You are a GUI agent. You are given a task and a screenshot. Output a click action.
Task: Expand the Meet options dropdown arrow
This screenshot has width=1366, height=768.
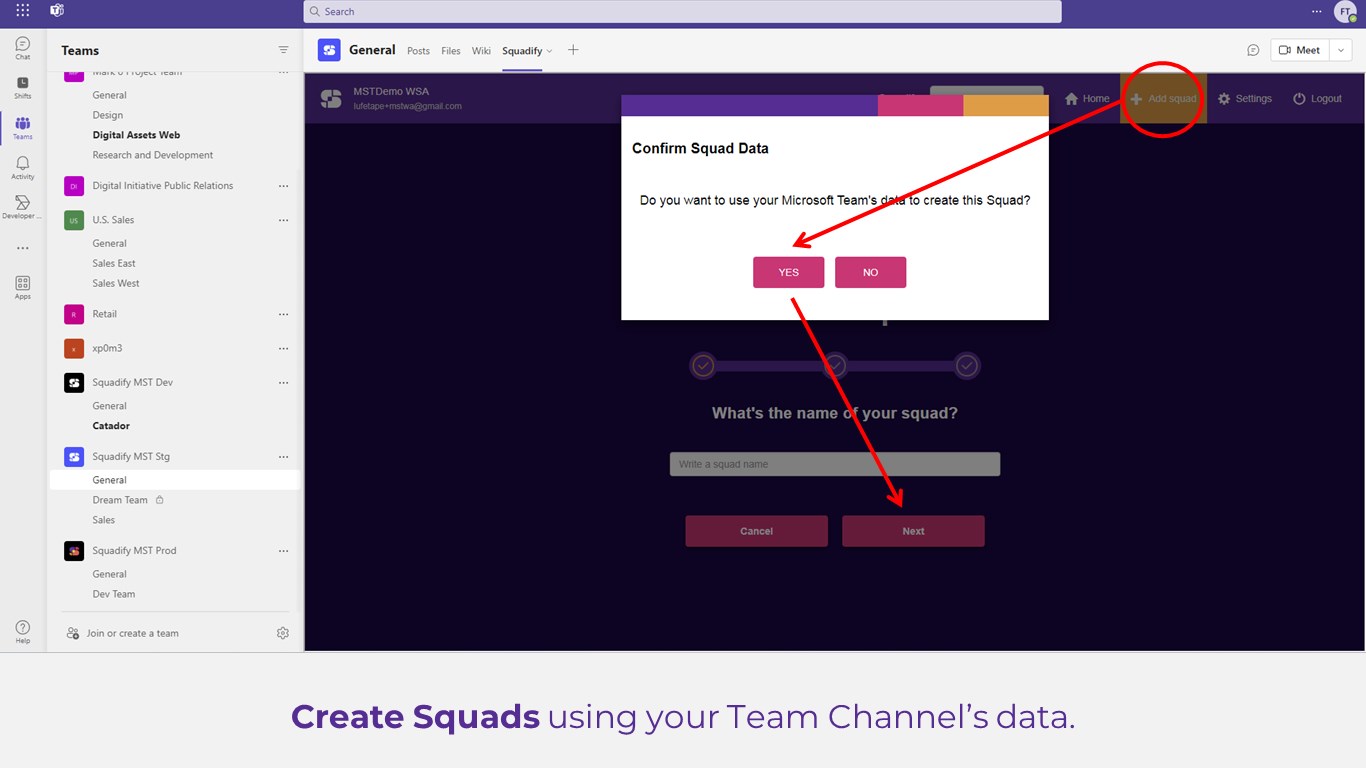[1341, 50]
